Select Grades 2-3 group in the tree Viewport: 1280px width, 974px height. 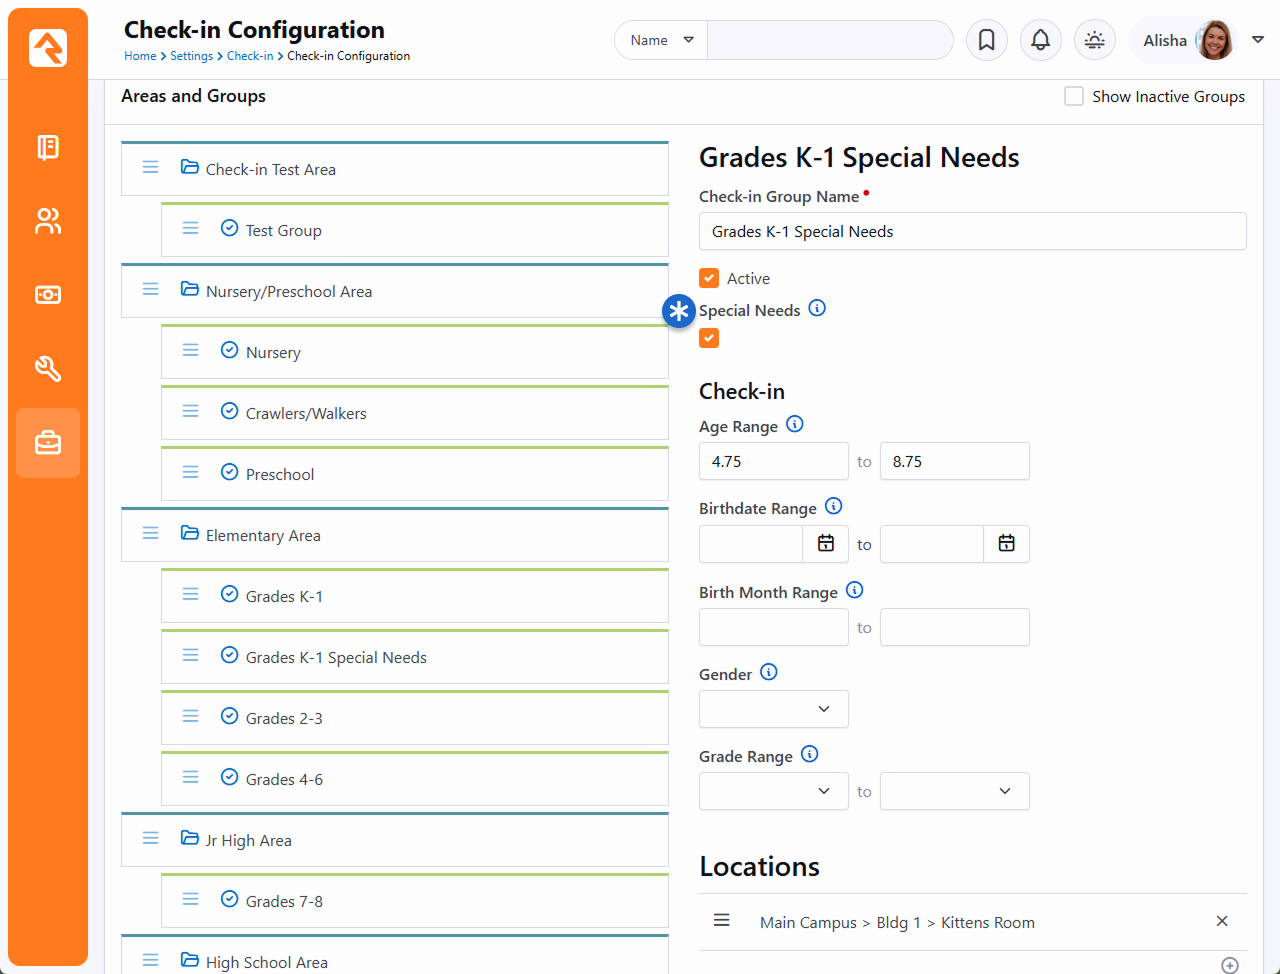284,718
